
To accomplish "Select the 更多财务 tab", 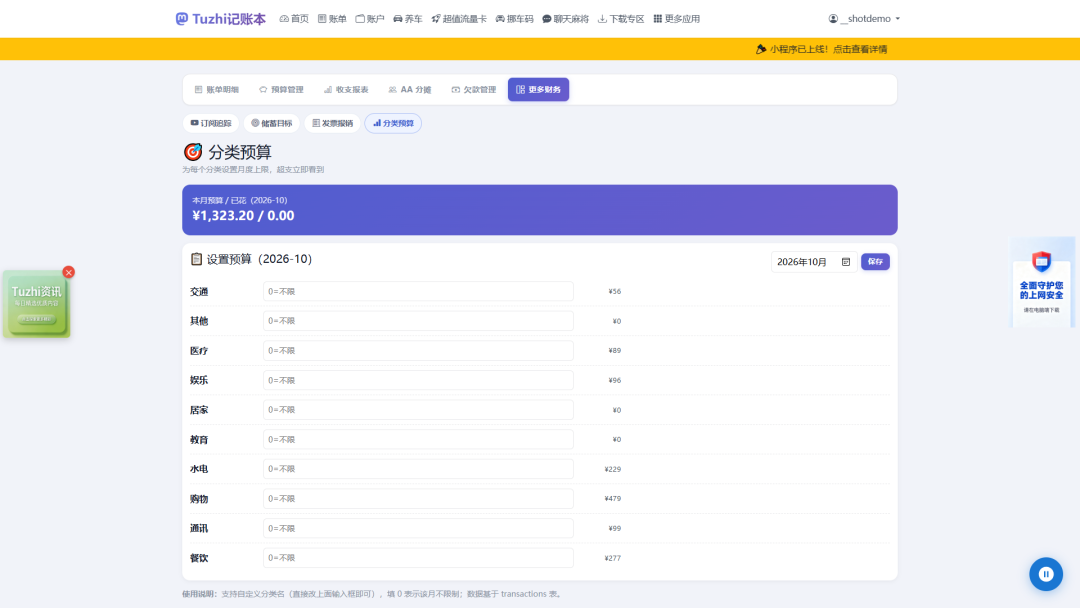I will pyautogui.click(x=539, y=90).
